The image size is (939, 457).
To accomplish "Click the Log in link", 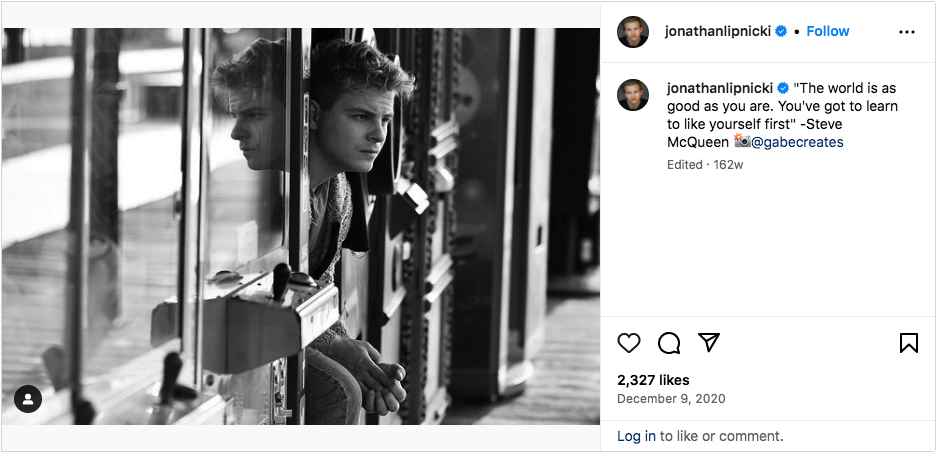I will pos(636,436).
